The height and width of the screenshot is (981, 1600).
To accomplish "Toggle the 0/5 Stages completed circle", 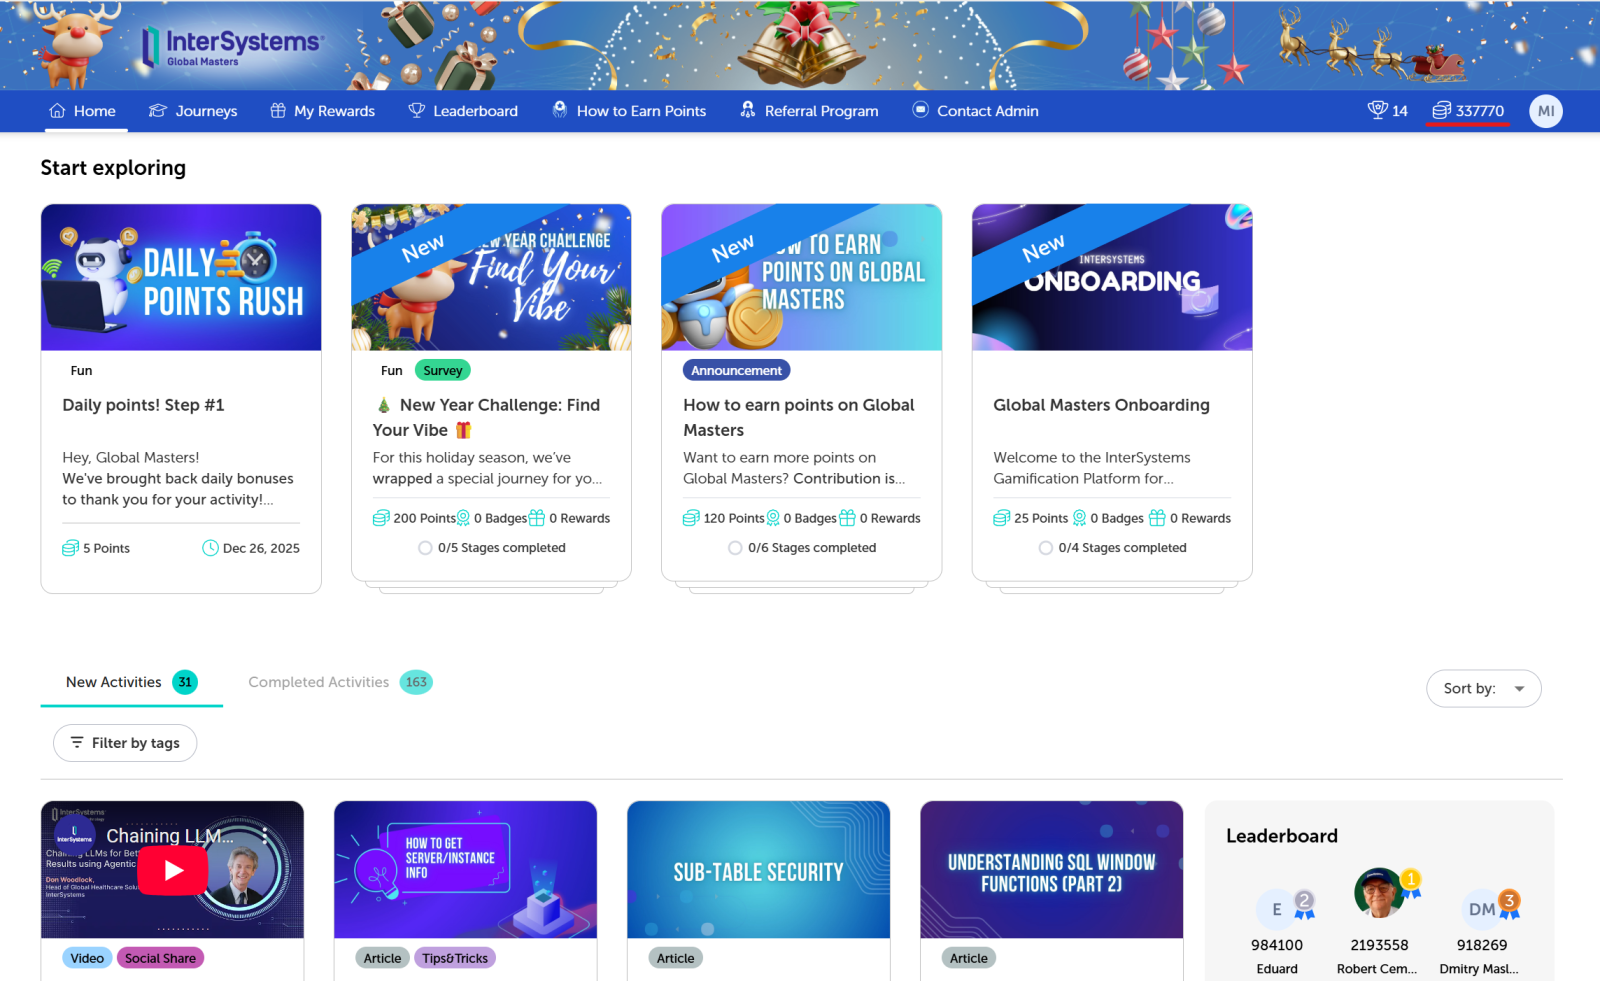I will (425, 548).
